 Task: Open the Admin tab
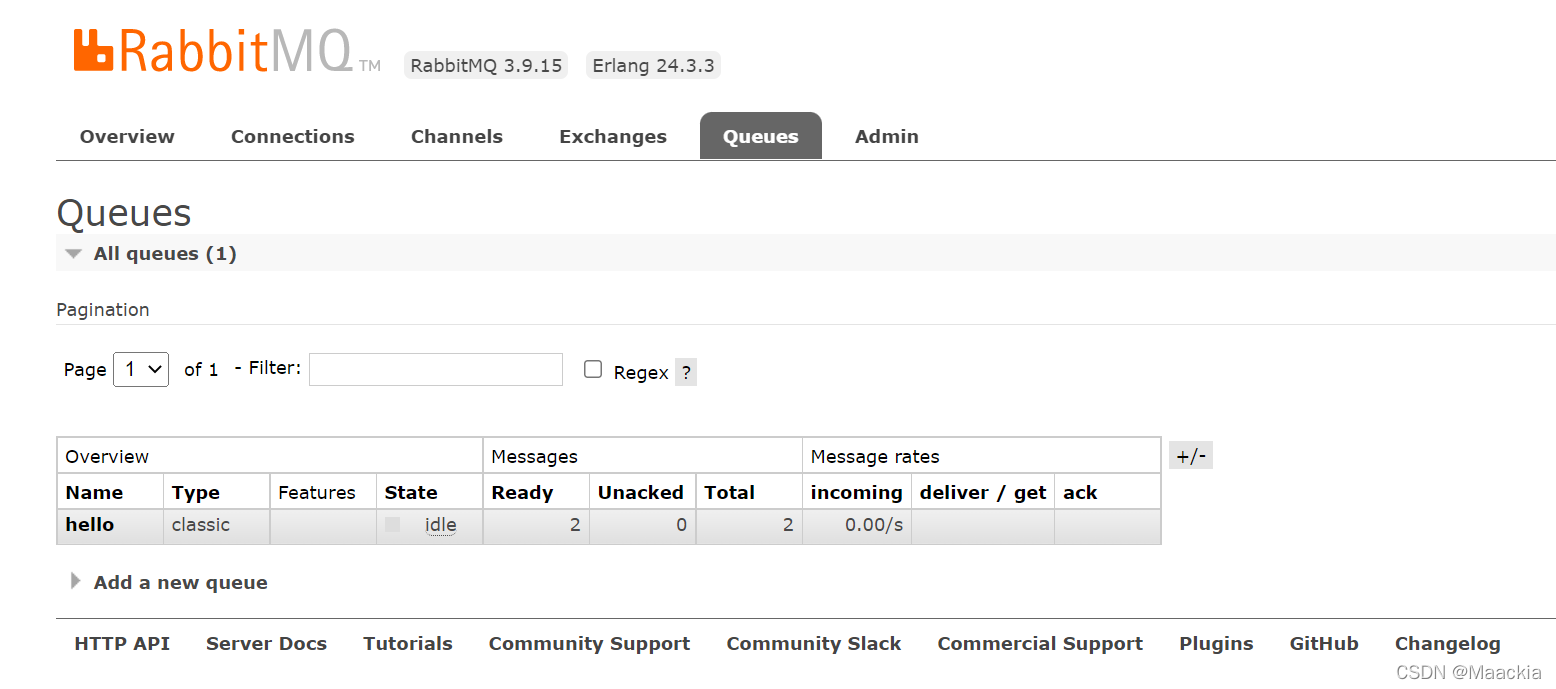(x=887, y=136)
